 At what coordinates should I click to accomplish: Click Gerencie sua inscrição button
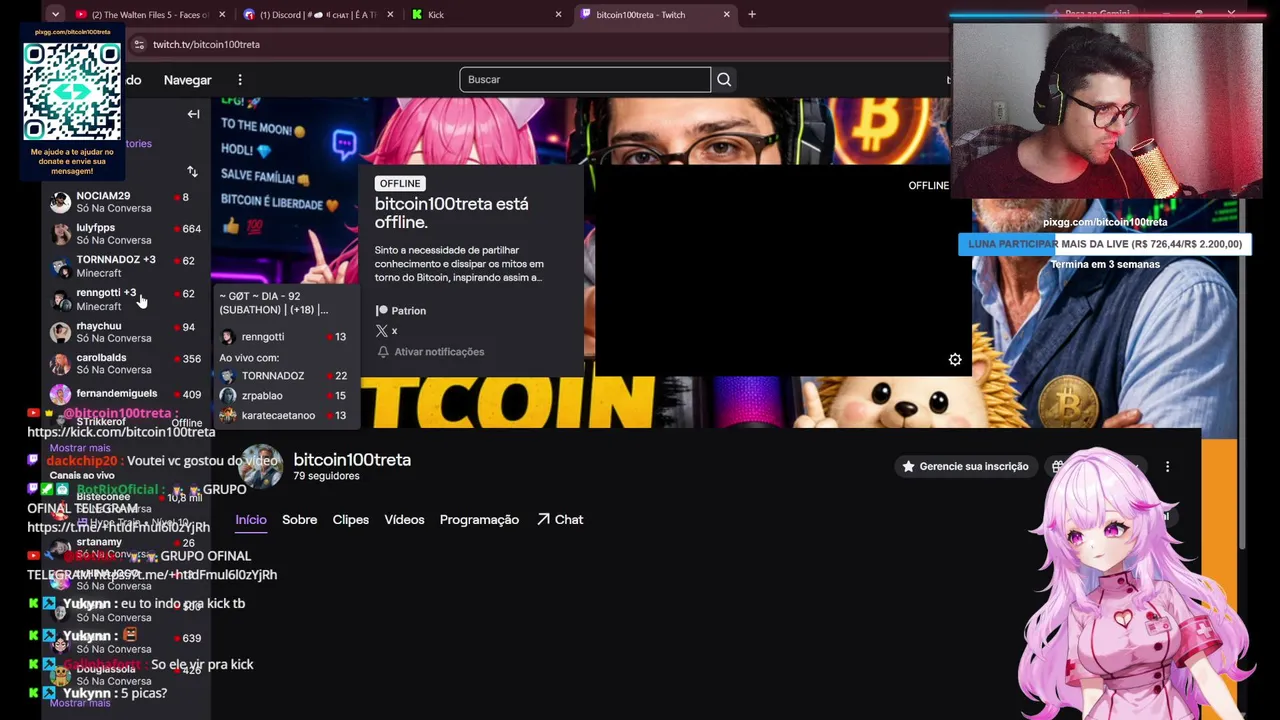coord(965,467)
